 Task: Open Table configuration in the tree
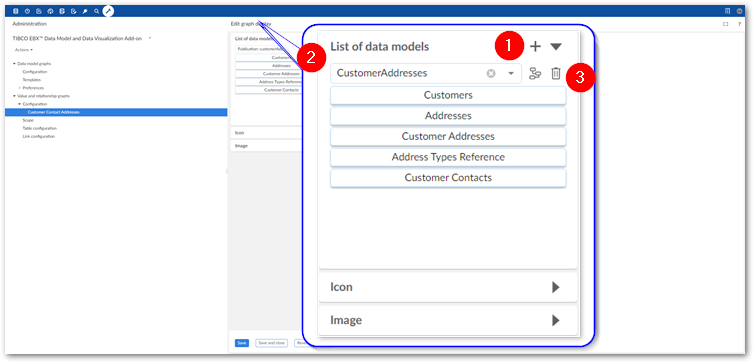point(39,128)
